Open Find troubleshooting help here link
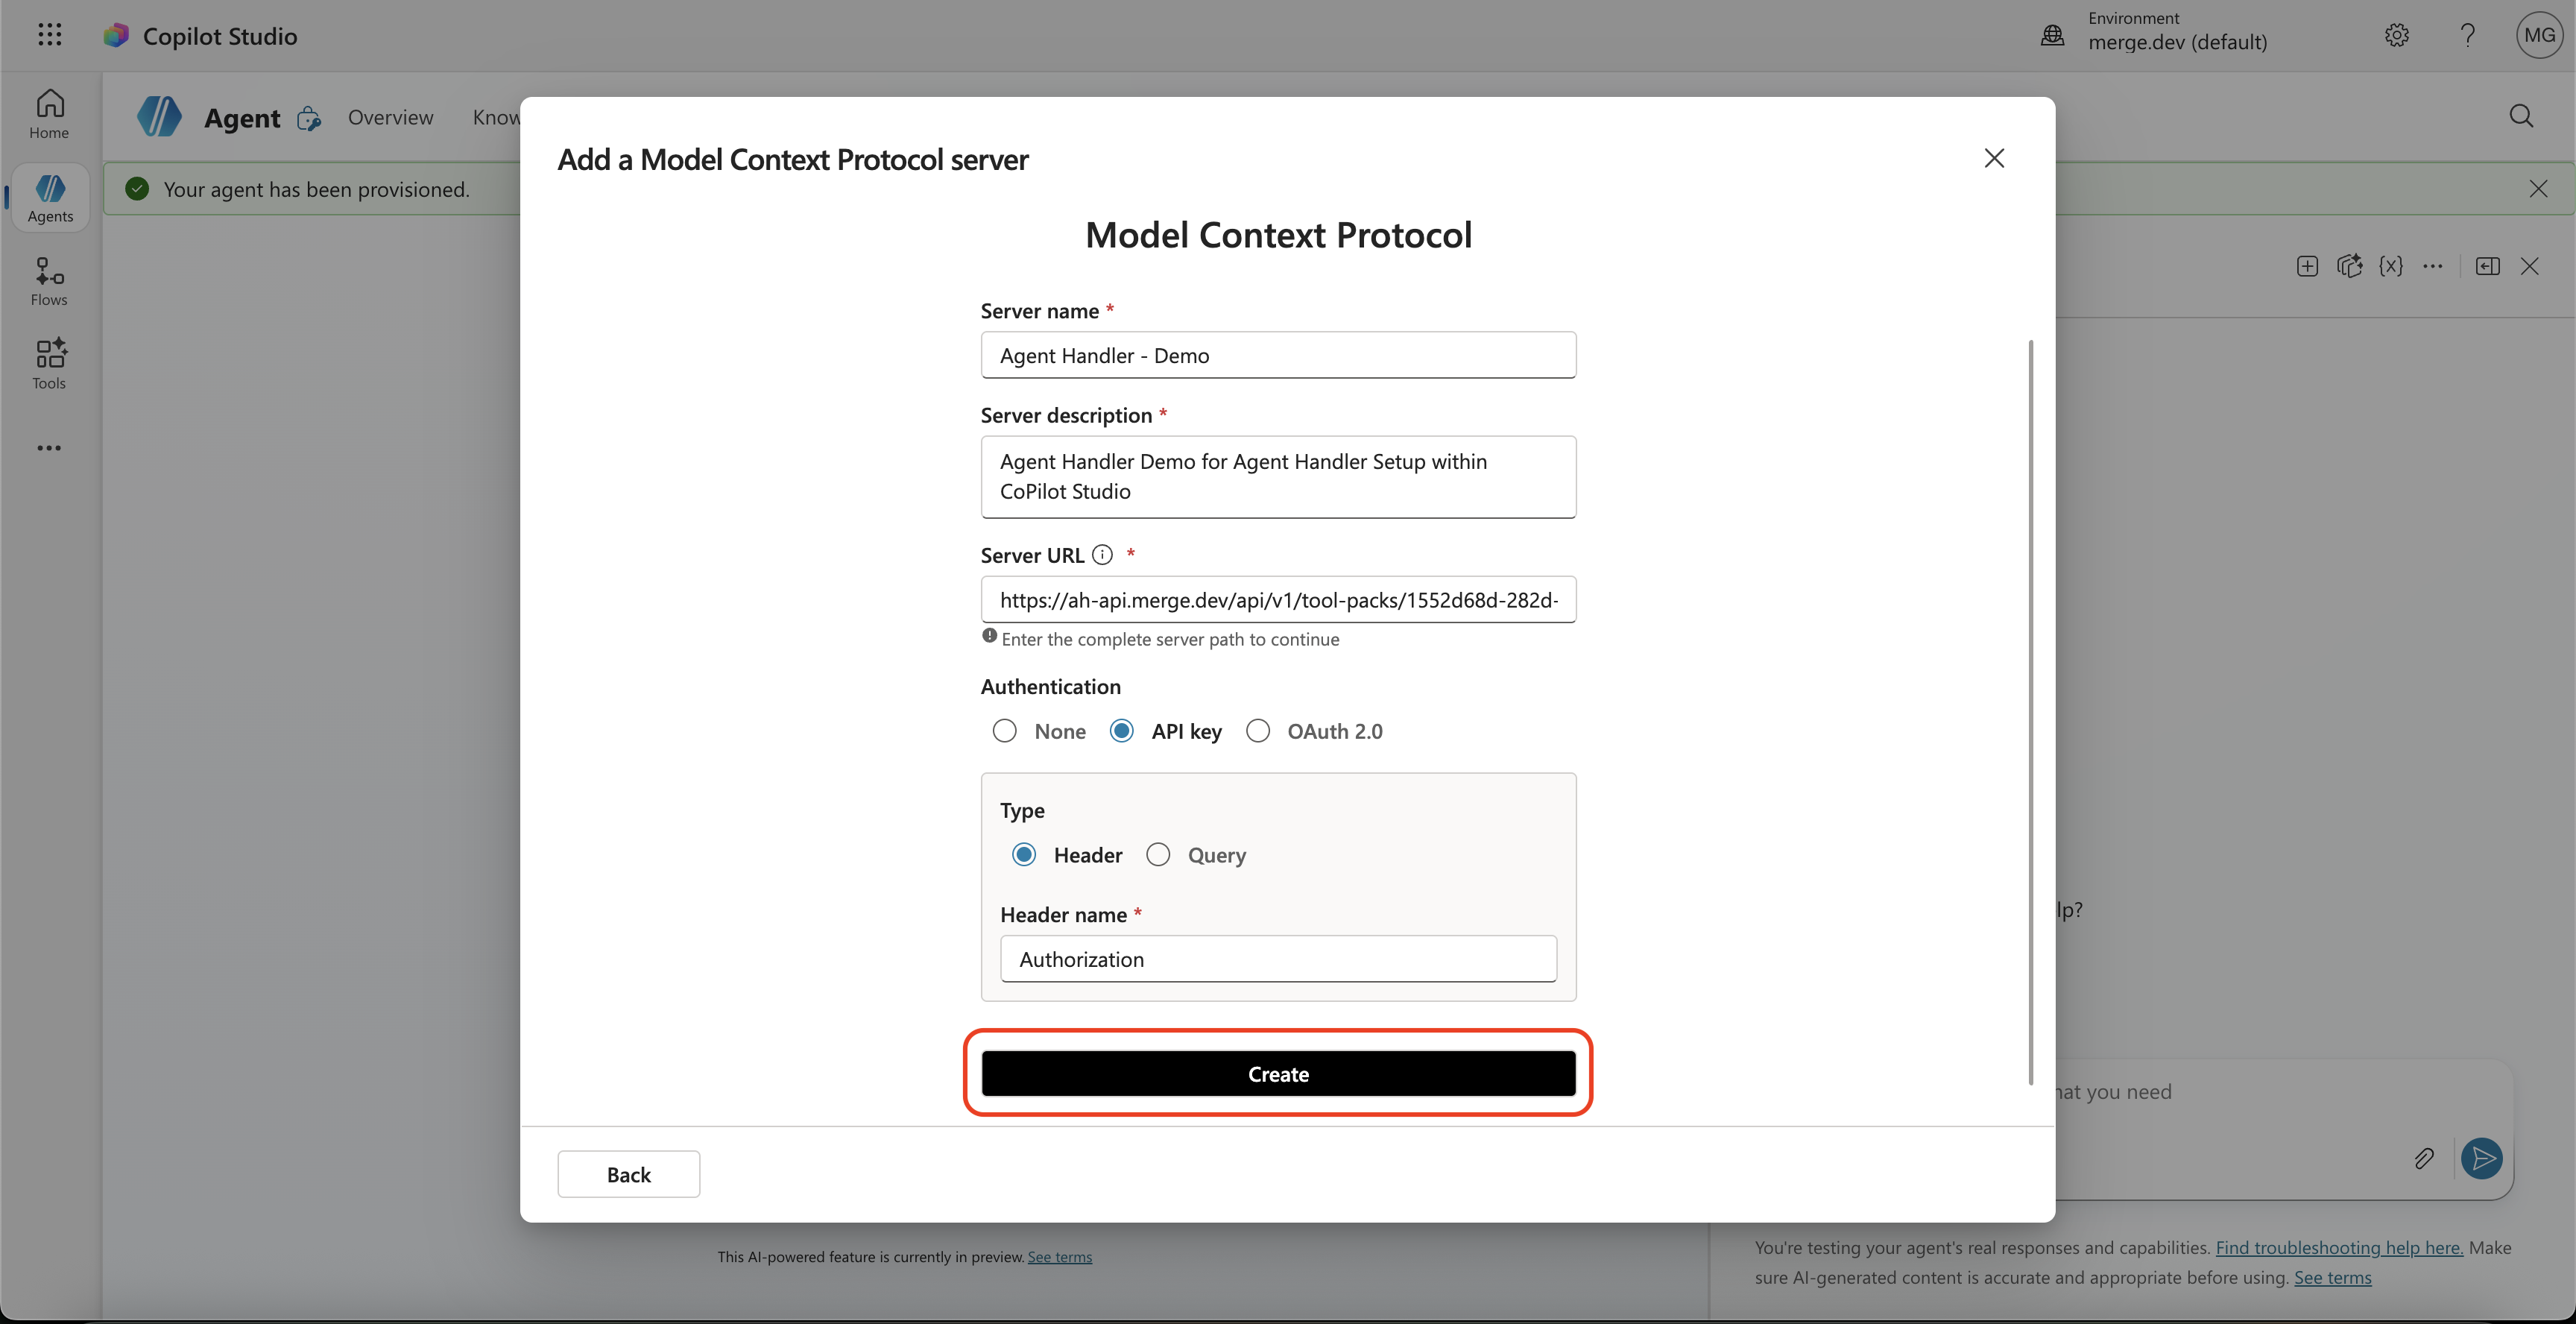Viewport: 2576px width, 1324px height. click(2339, 1247)
